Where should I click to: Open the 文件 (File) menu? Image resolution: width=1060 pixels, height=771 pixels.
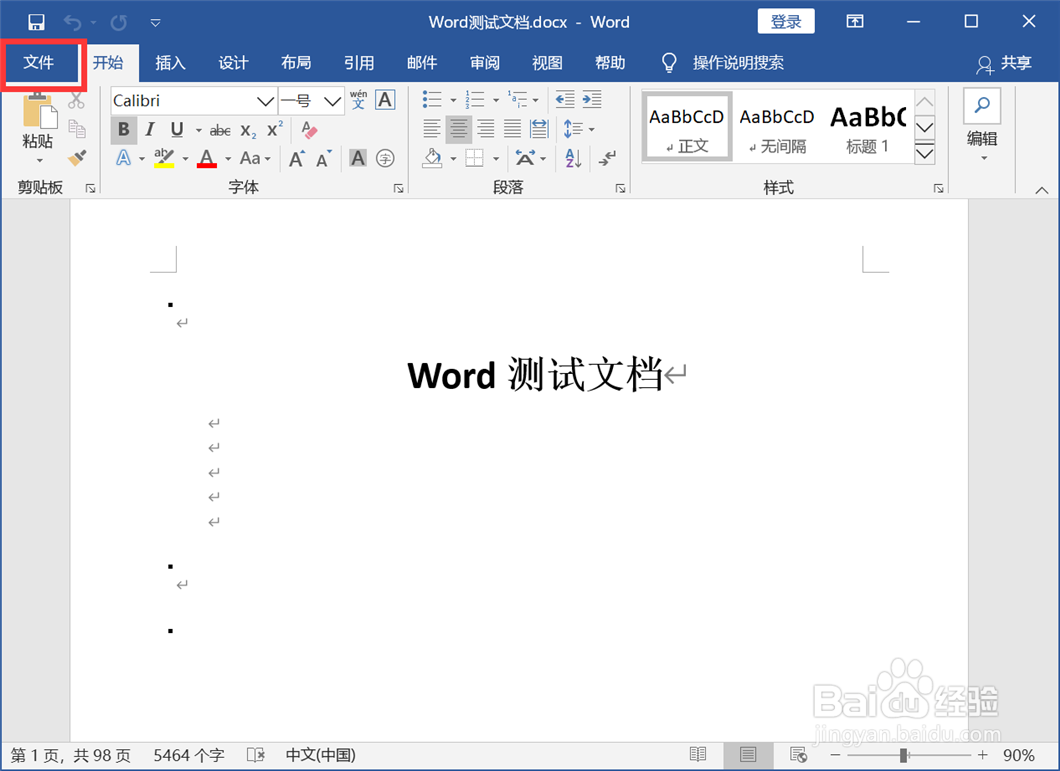point(42,62)
